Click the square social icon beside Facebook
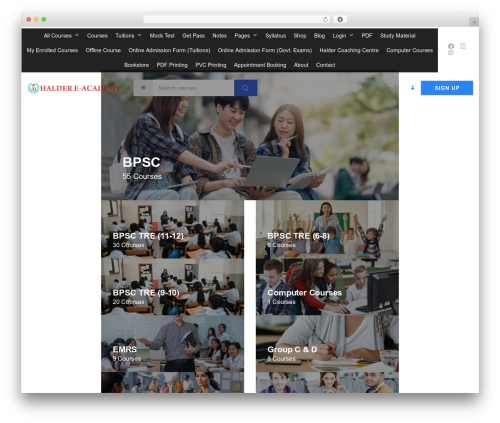 coord(463,46)
